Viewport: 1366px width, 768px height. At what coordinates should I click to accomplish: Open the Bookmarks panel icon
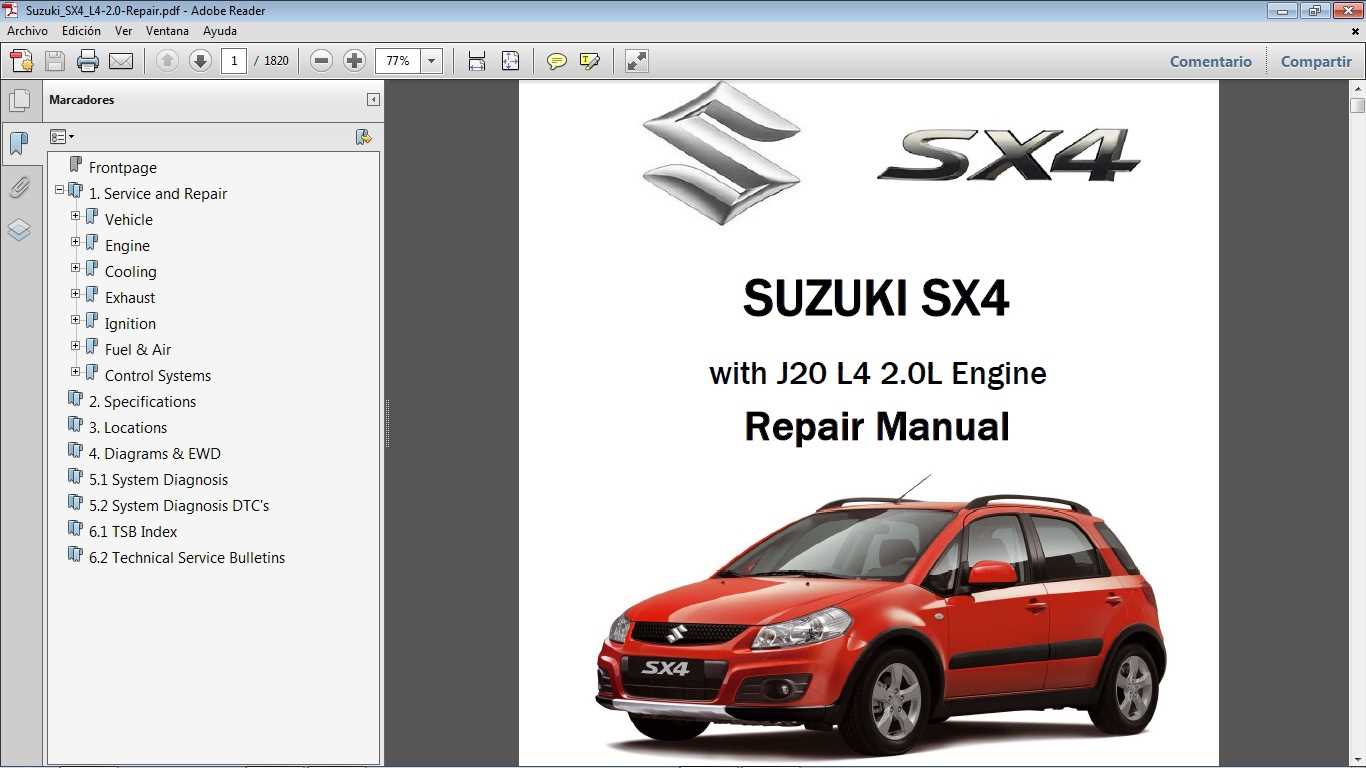[x=19, y=144]
